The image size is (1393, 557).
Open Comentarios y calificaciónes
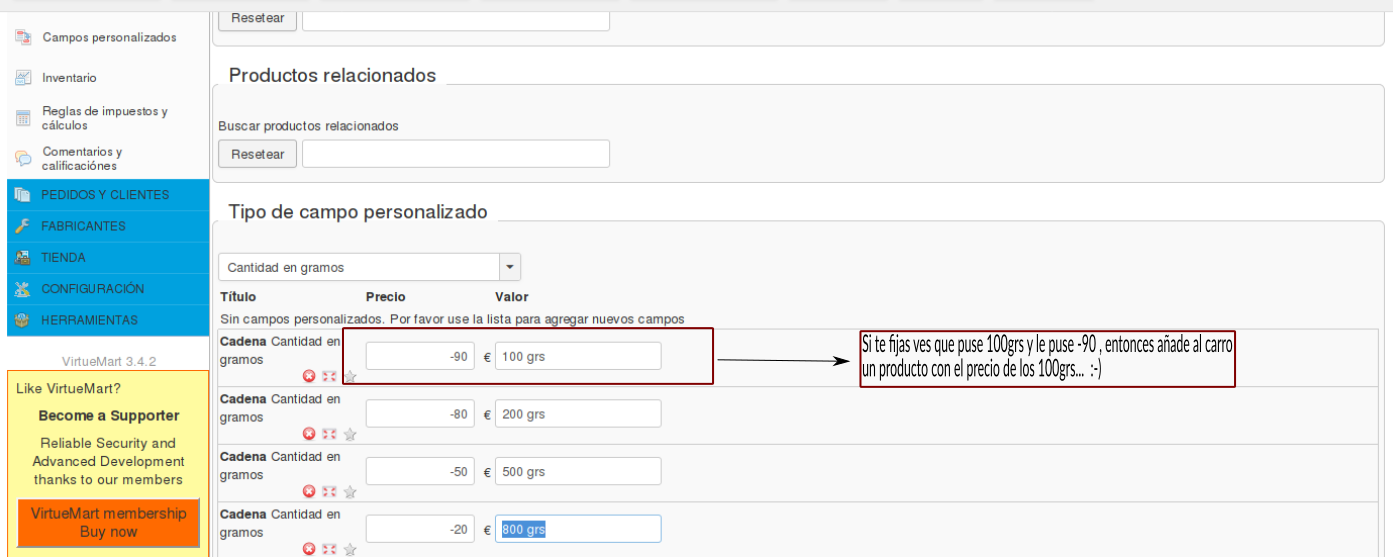(82, 158)
